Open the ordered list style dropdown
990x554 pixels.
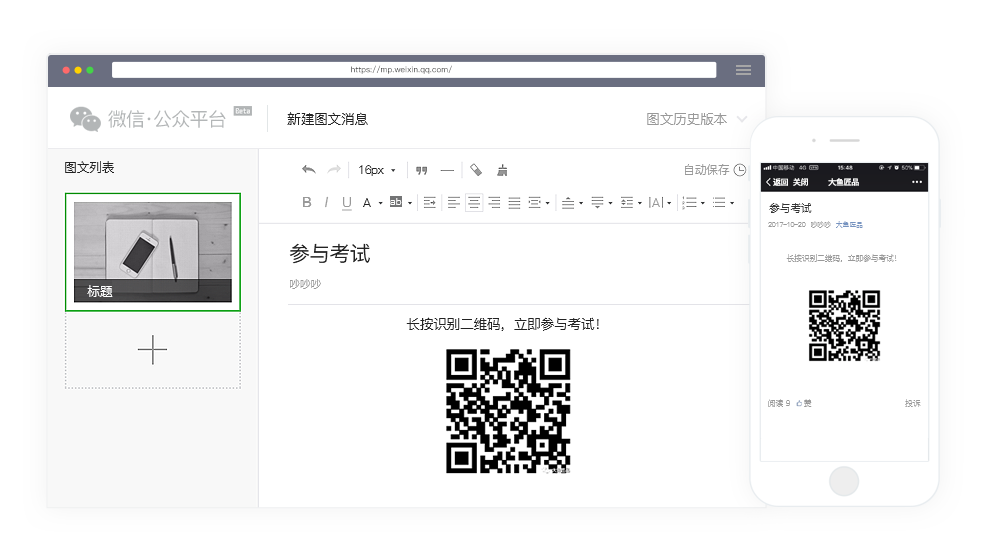(703, 203)
